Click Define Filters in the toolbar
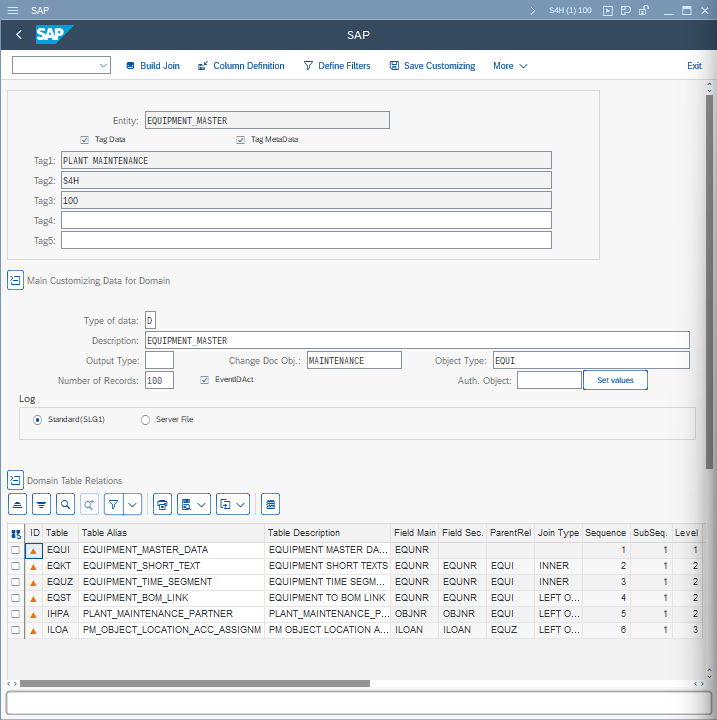 [336, 66]
